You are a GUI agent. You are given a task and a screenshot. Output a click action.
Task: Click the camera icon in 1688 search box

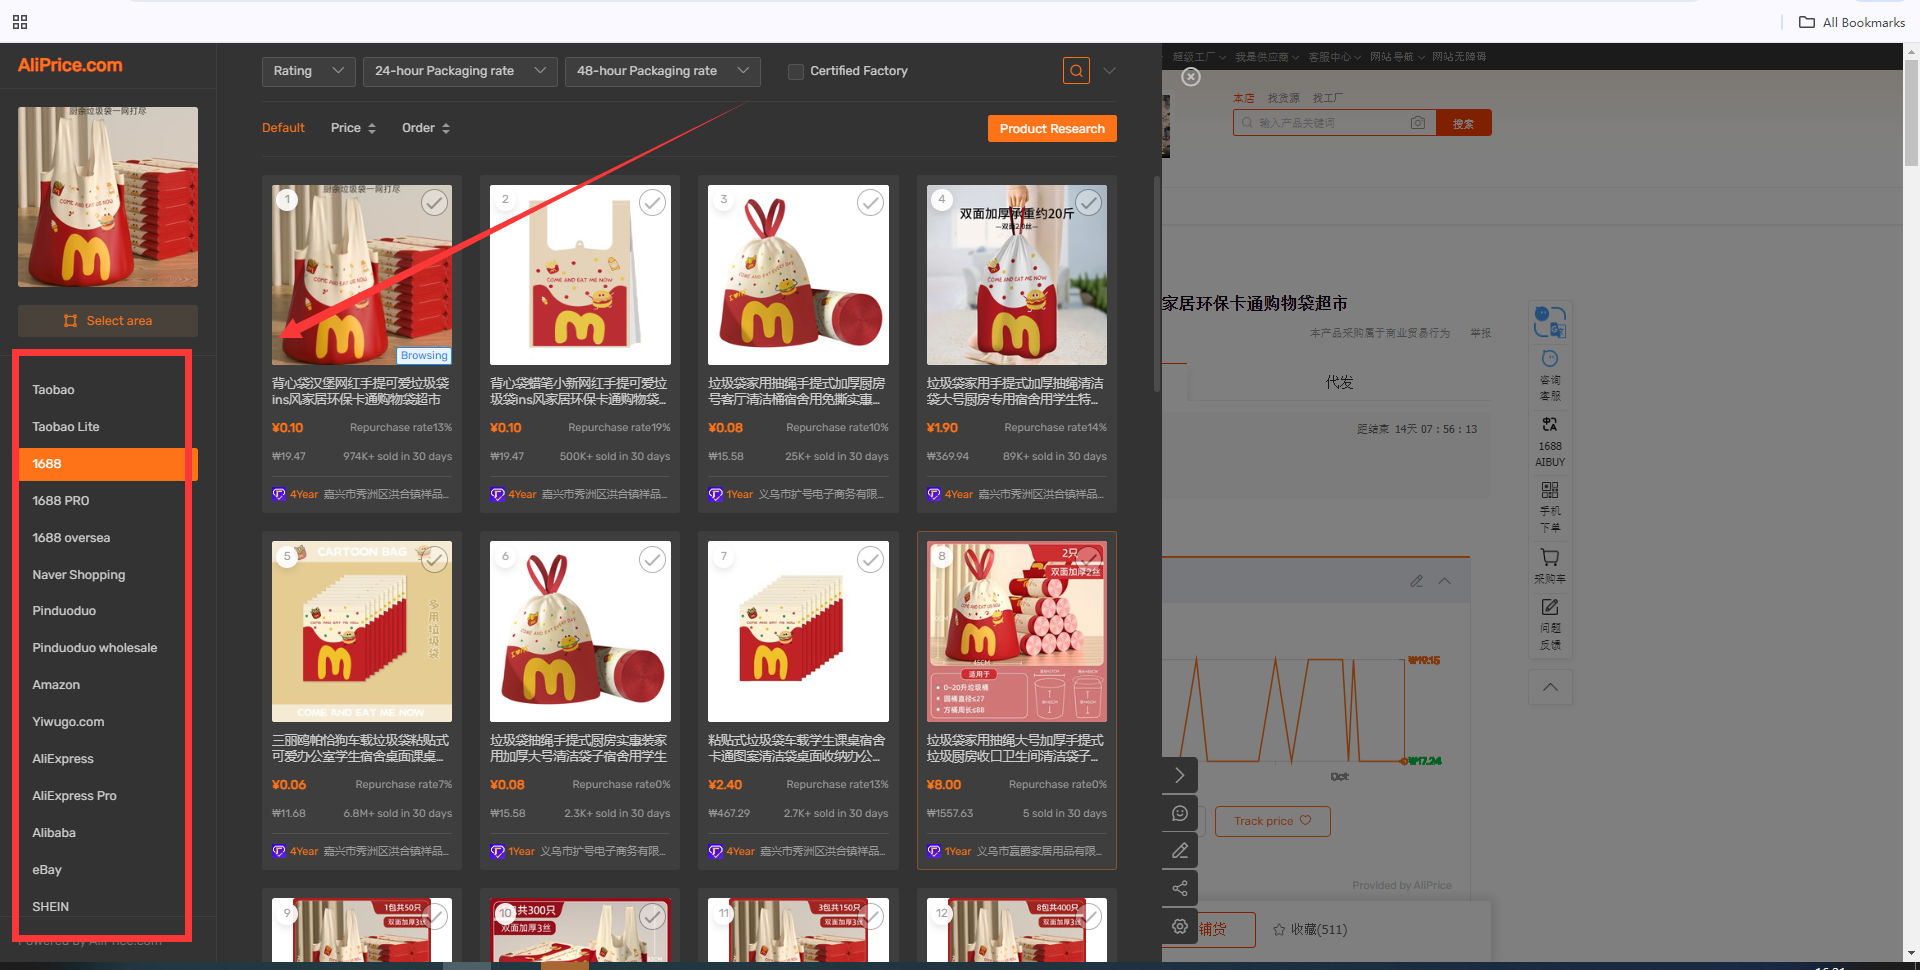[1418, 123]
